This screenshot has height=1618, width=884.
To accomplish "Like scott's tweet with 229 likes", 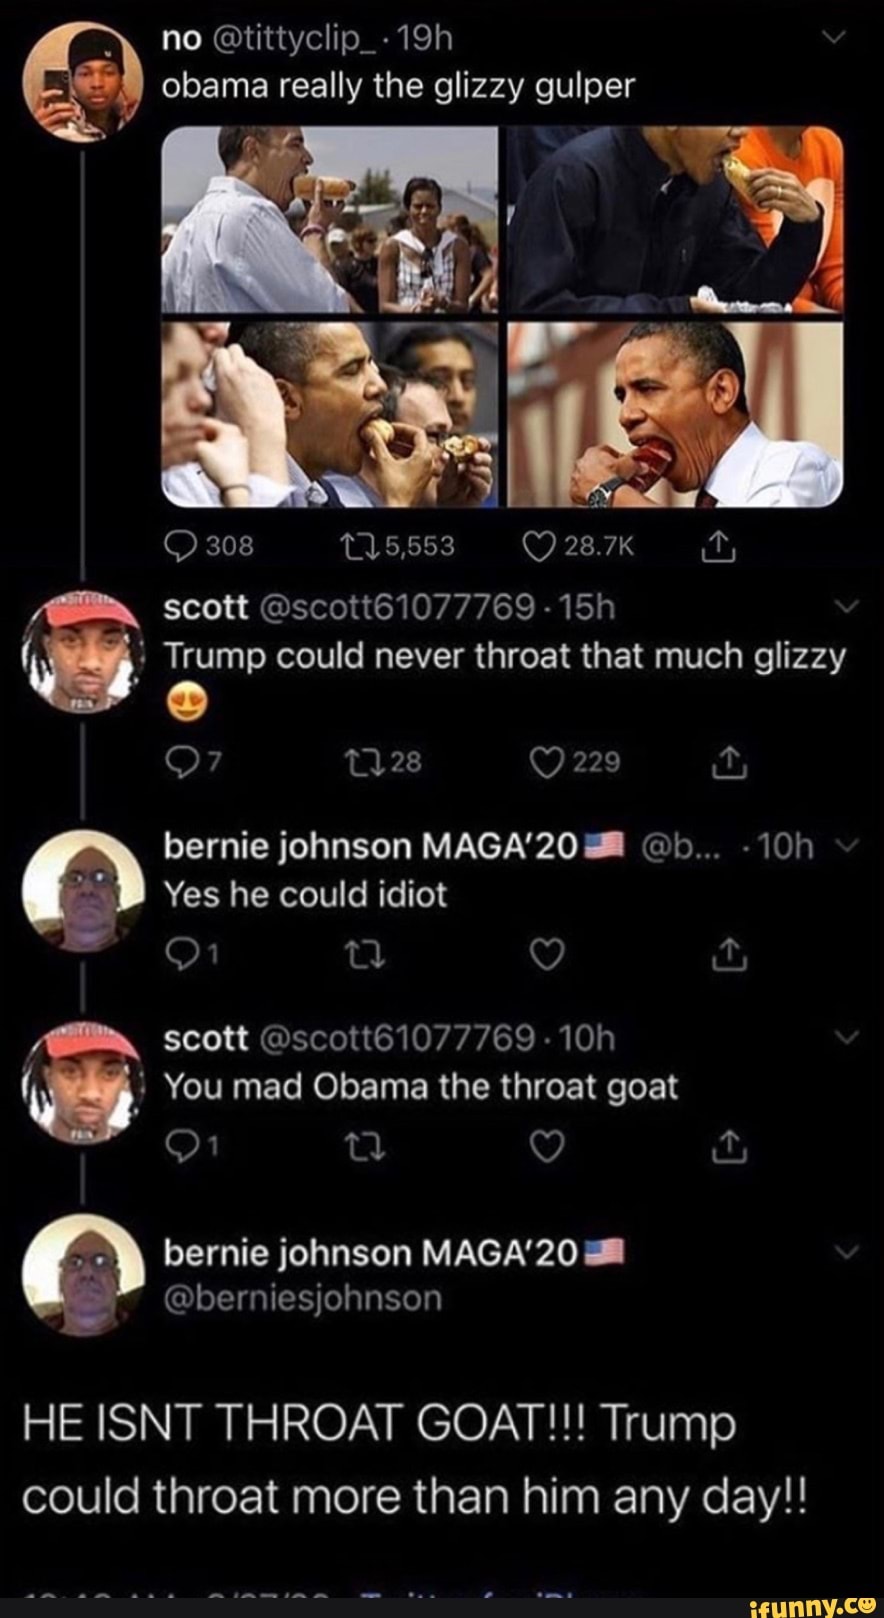I will pos(546,764).
